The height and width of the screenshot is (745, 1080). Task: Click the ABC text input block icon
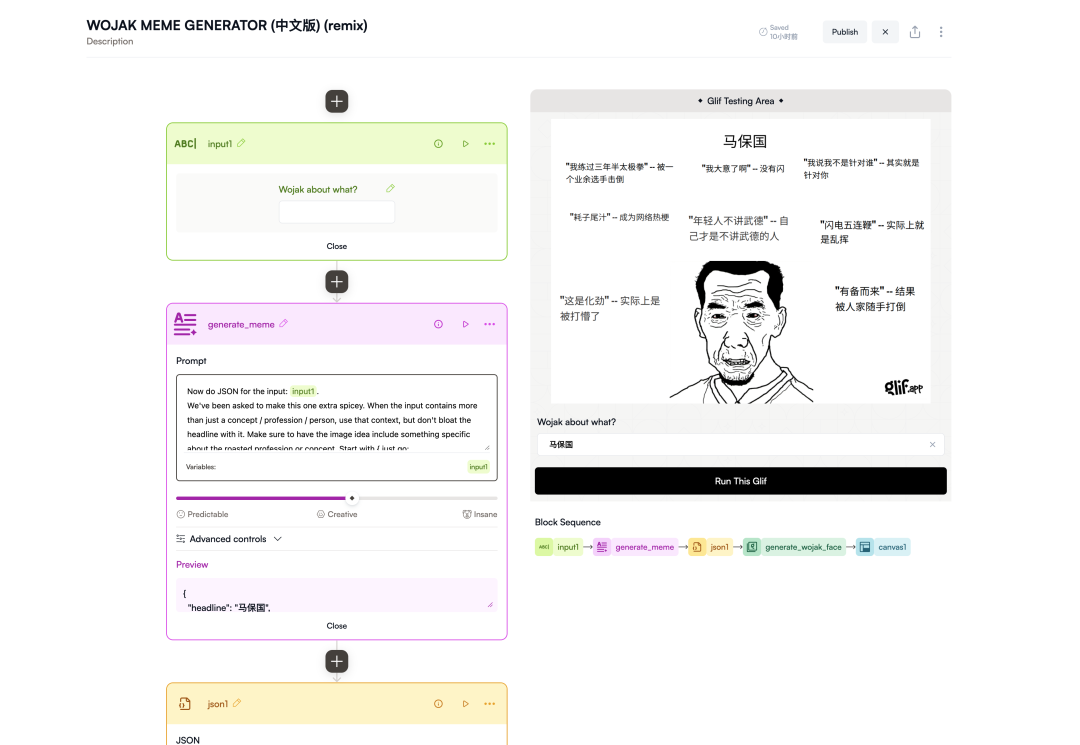(x=185, y=144)
